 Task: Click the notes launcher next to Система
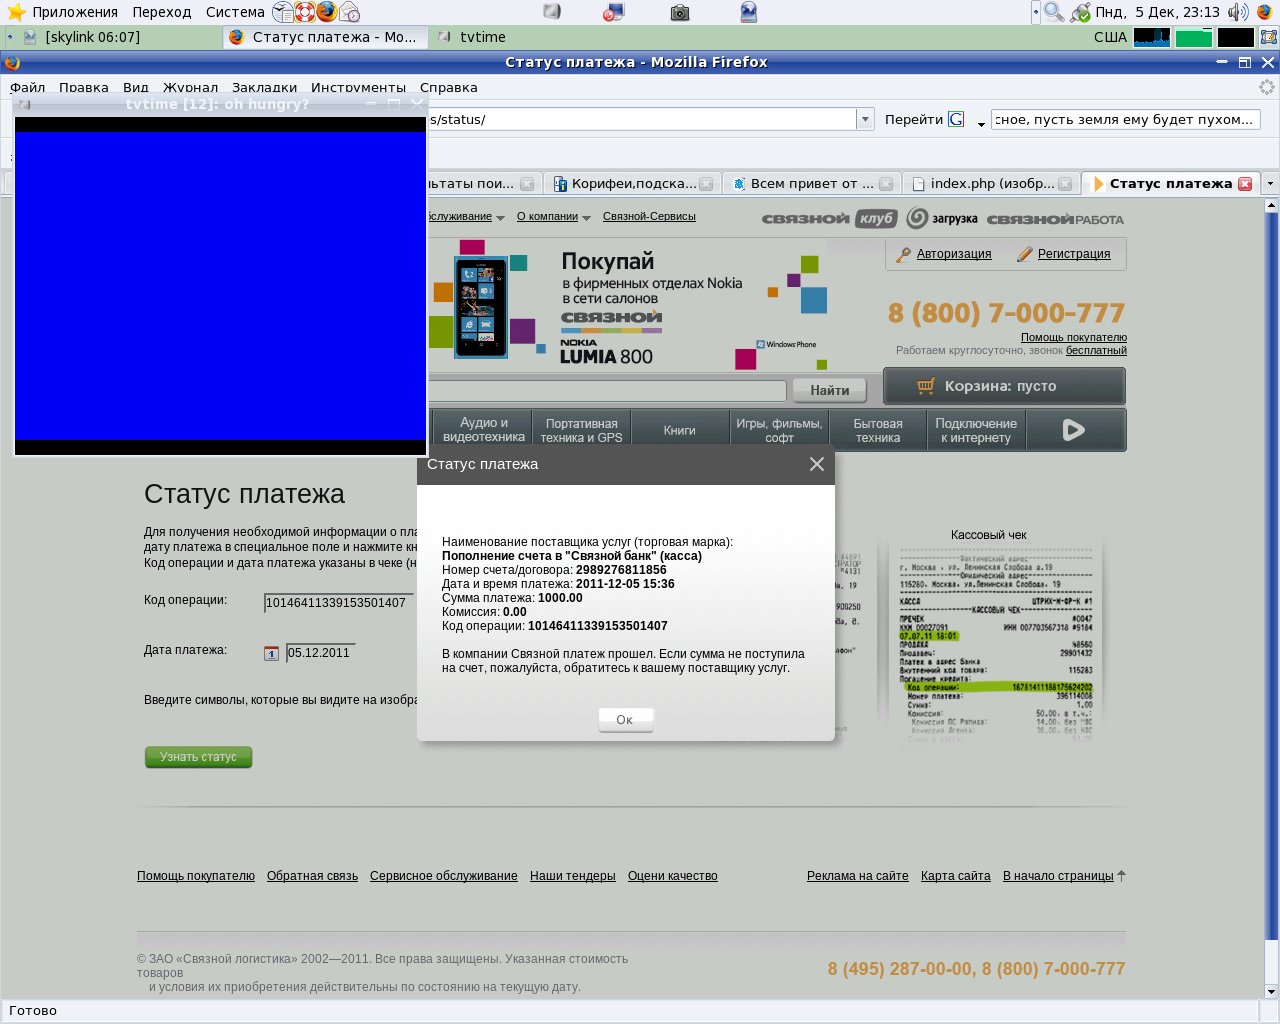click(283, 12)
